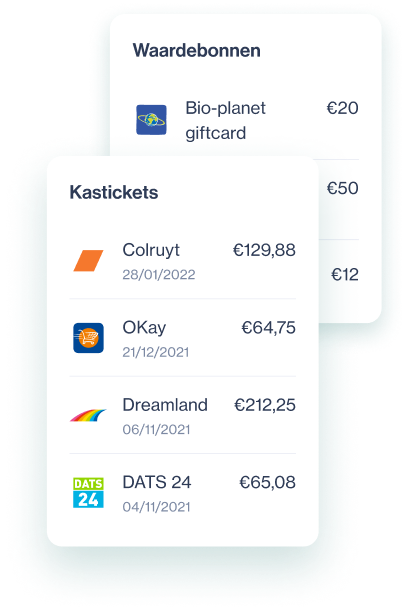Screen dimensions: 406x613
Task: Click the orange Colruyt logo icon
Action: pos(88,260)
